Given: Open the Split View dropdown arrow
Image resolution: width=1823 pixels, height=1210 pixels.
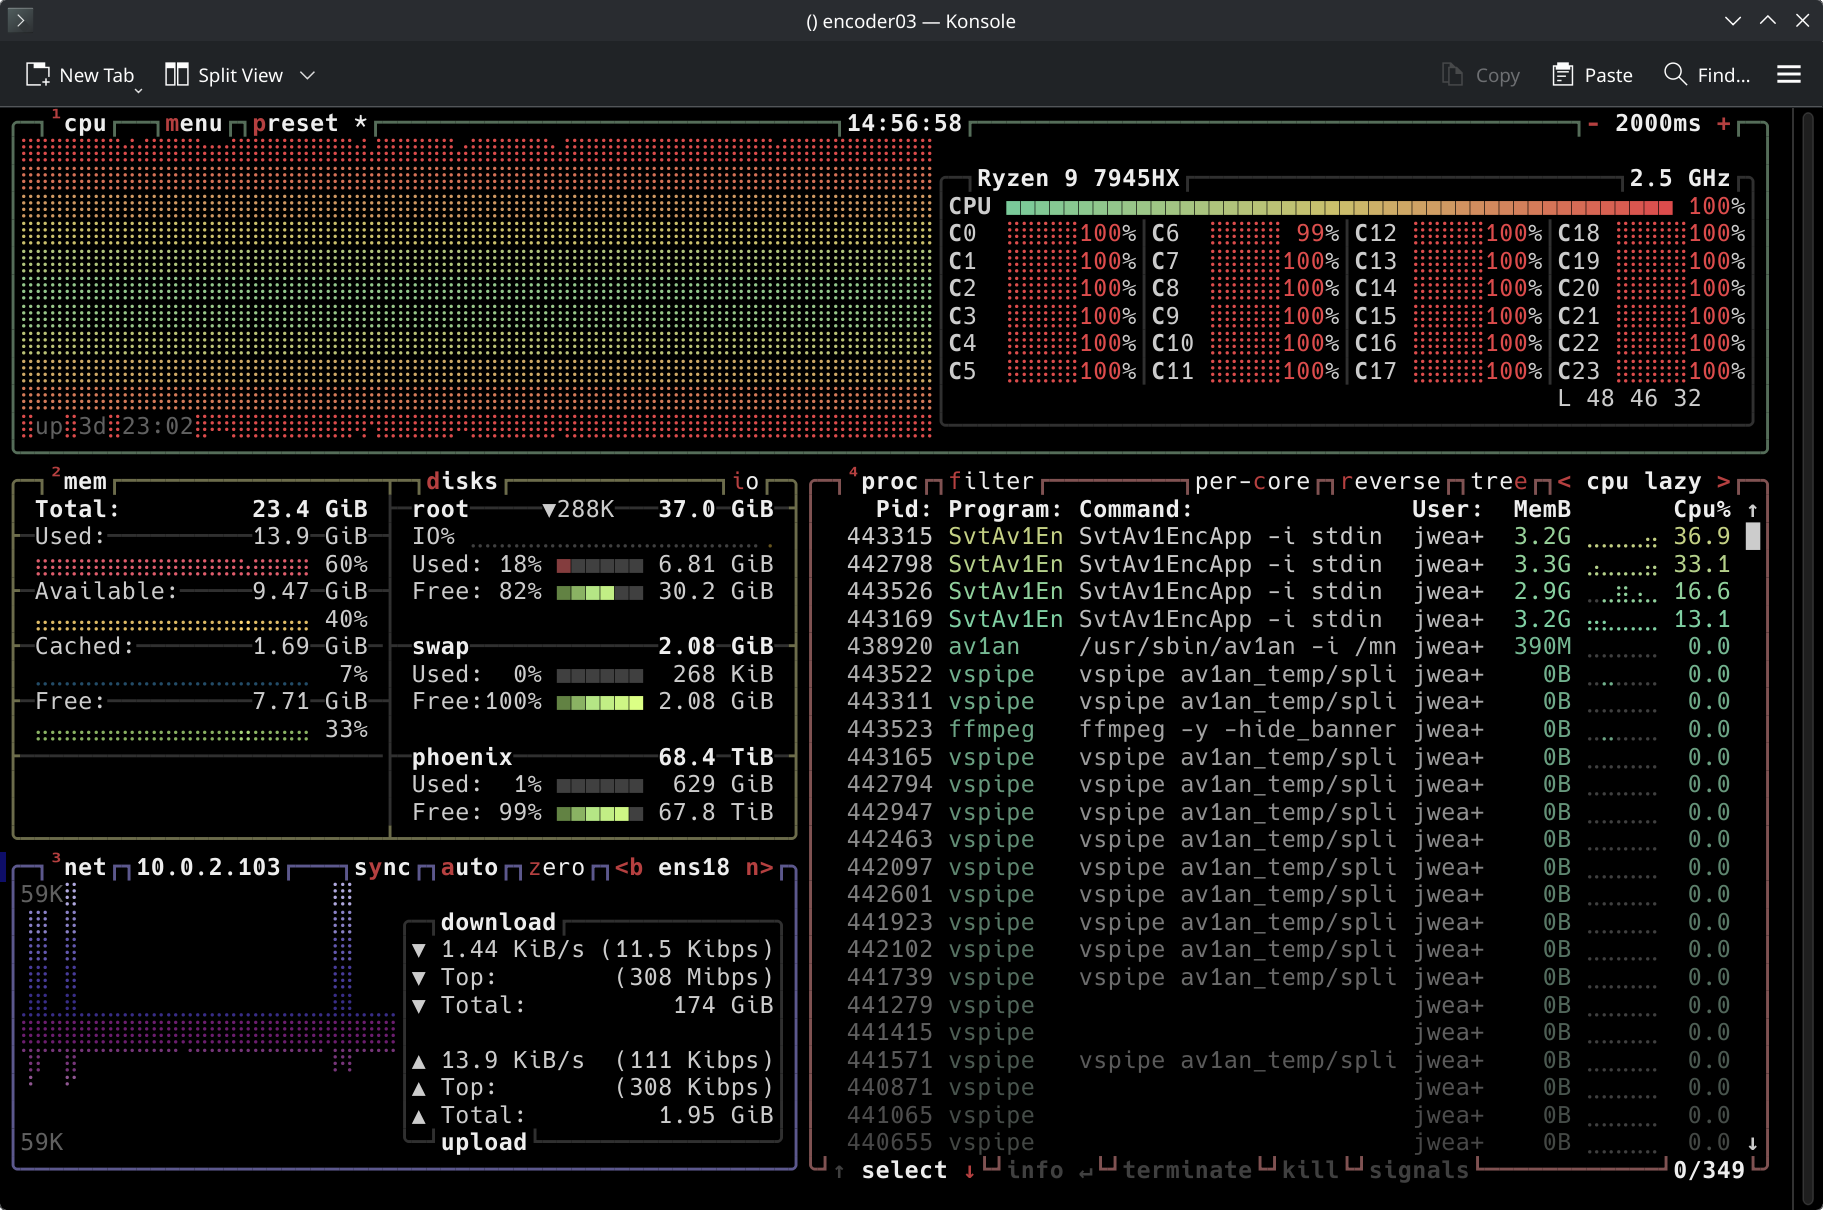Looking at the screenshot, I should click(308, 75).
